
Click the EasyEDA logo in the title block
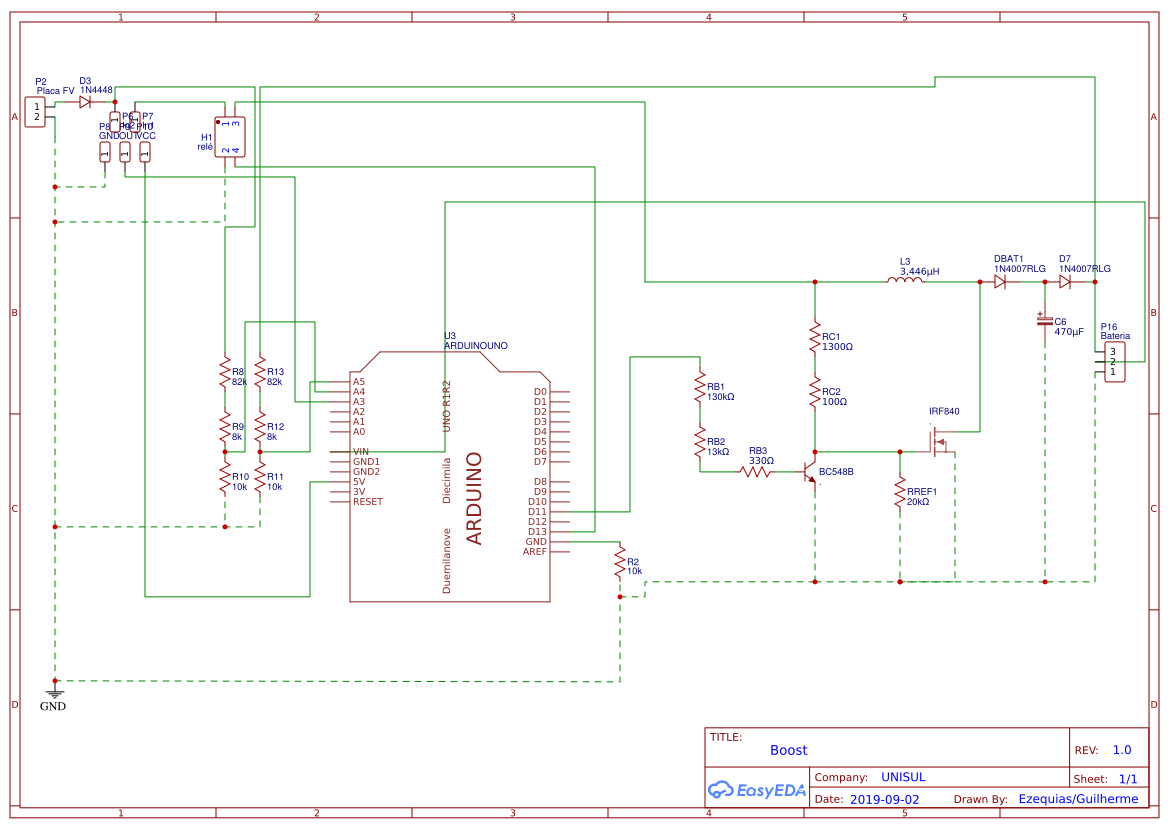coord(757,790)
